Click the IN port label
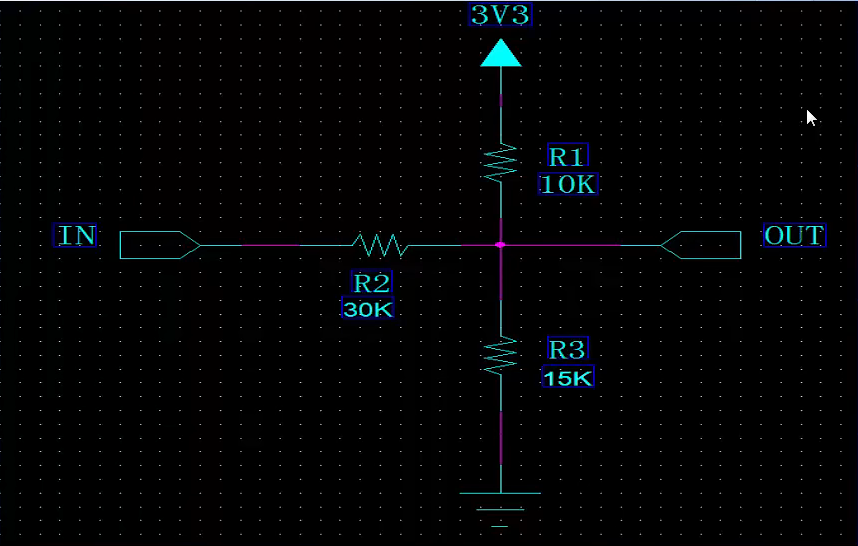This screenshot has width=858, height=546. (76, 235)
